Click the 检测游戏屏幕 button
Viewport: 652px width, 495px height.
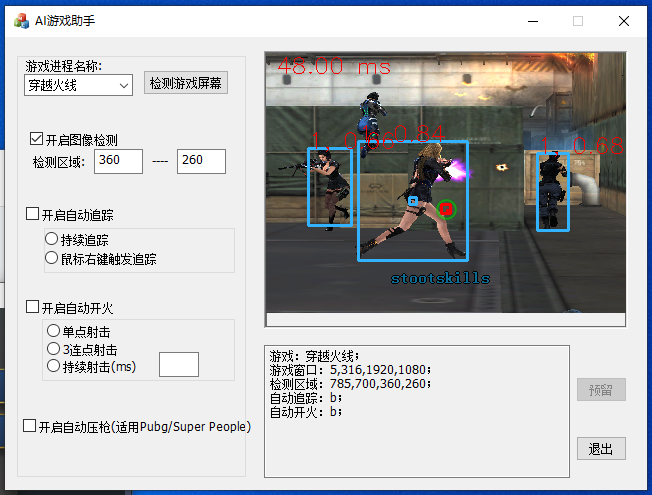pyautogui.click(x=185, y=83)
